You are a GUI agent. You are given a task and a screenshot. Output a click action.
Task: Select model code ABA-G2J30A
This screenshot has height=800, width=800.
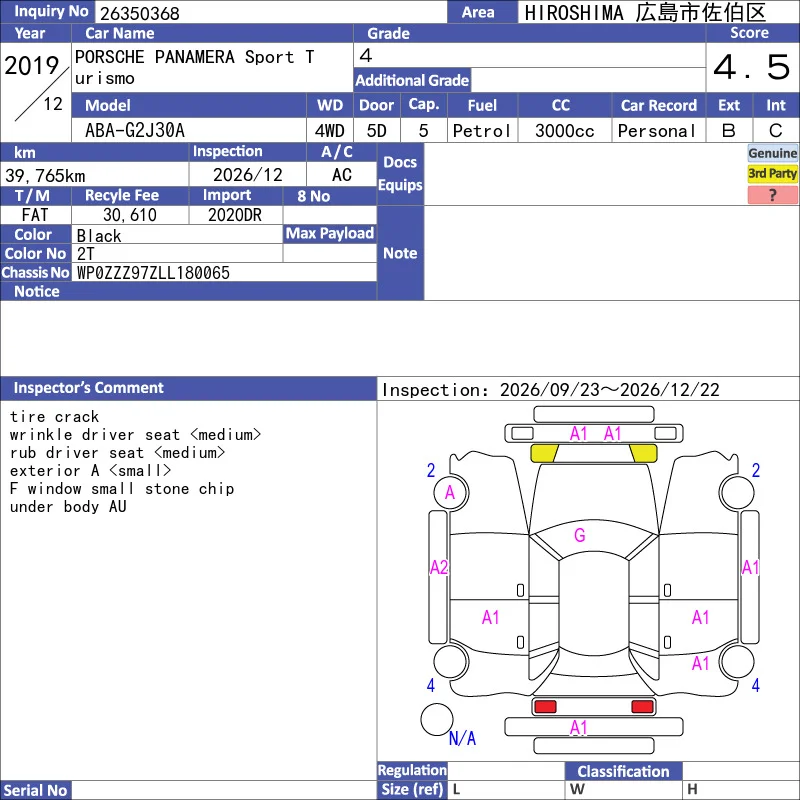point(135,131)
